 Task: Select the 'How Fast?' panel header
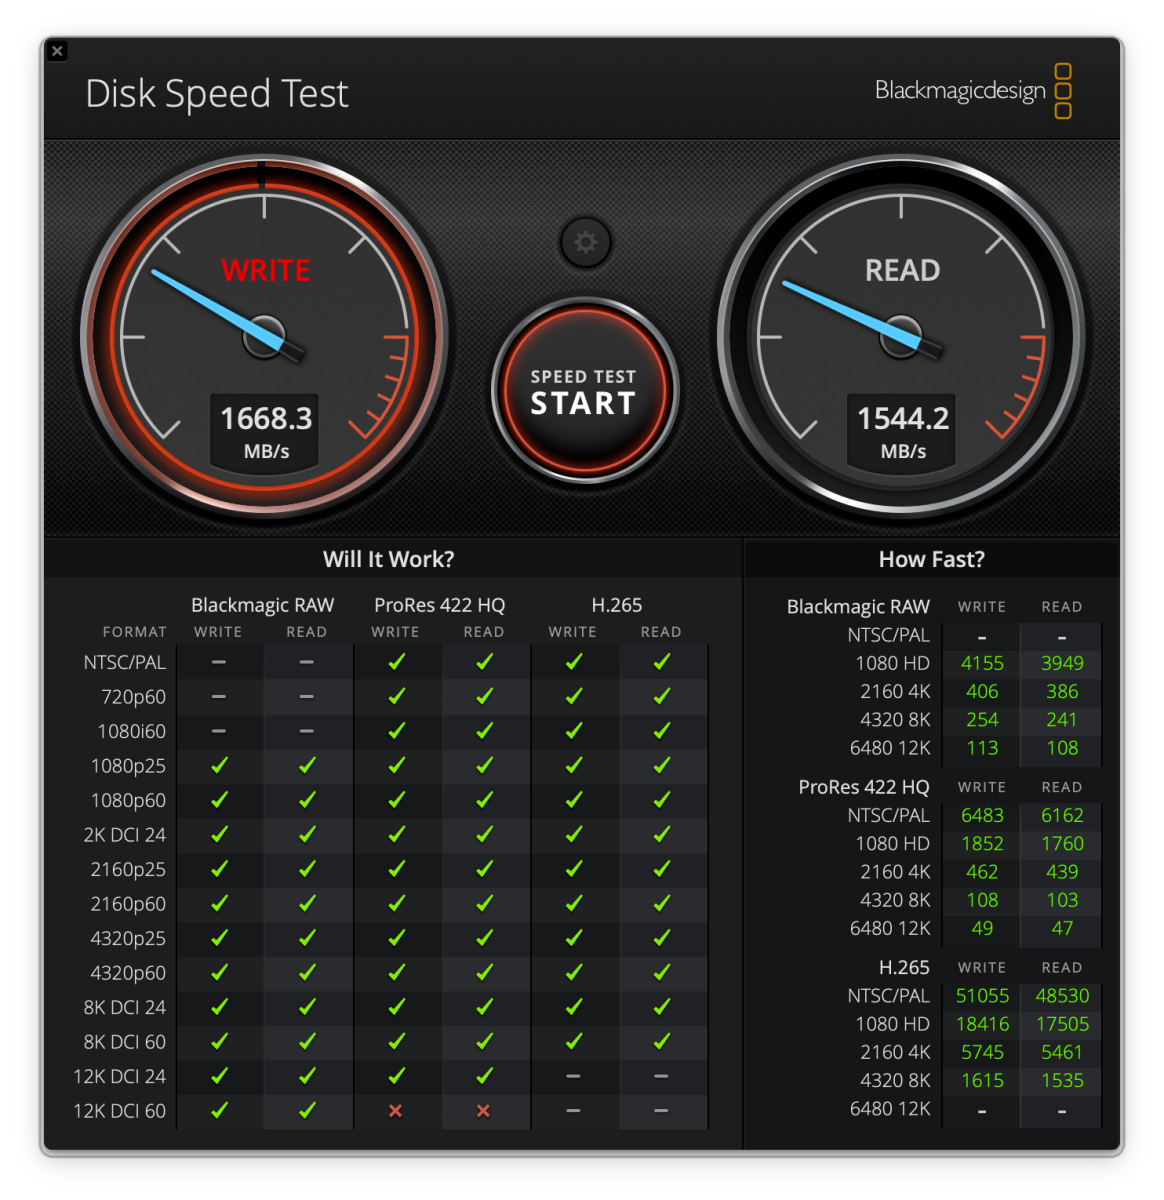[931, 560]
